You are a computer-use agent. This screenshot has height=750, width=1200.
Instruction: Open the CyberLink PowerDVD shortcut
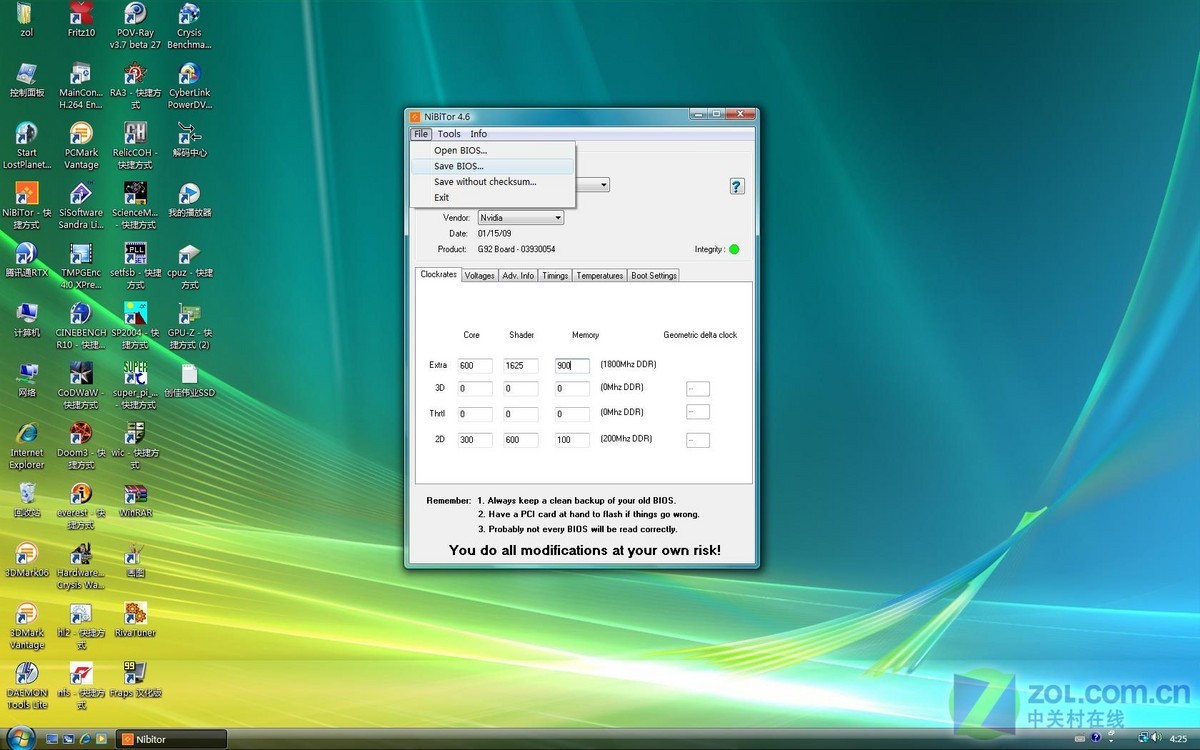[189, 86]
